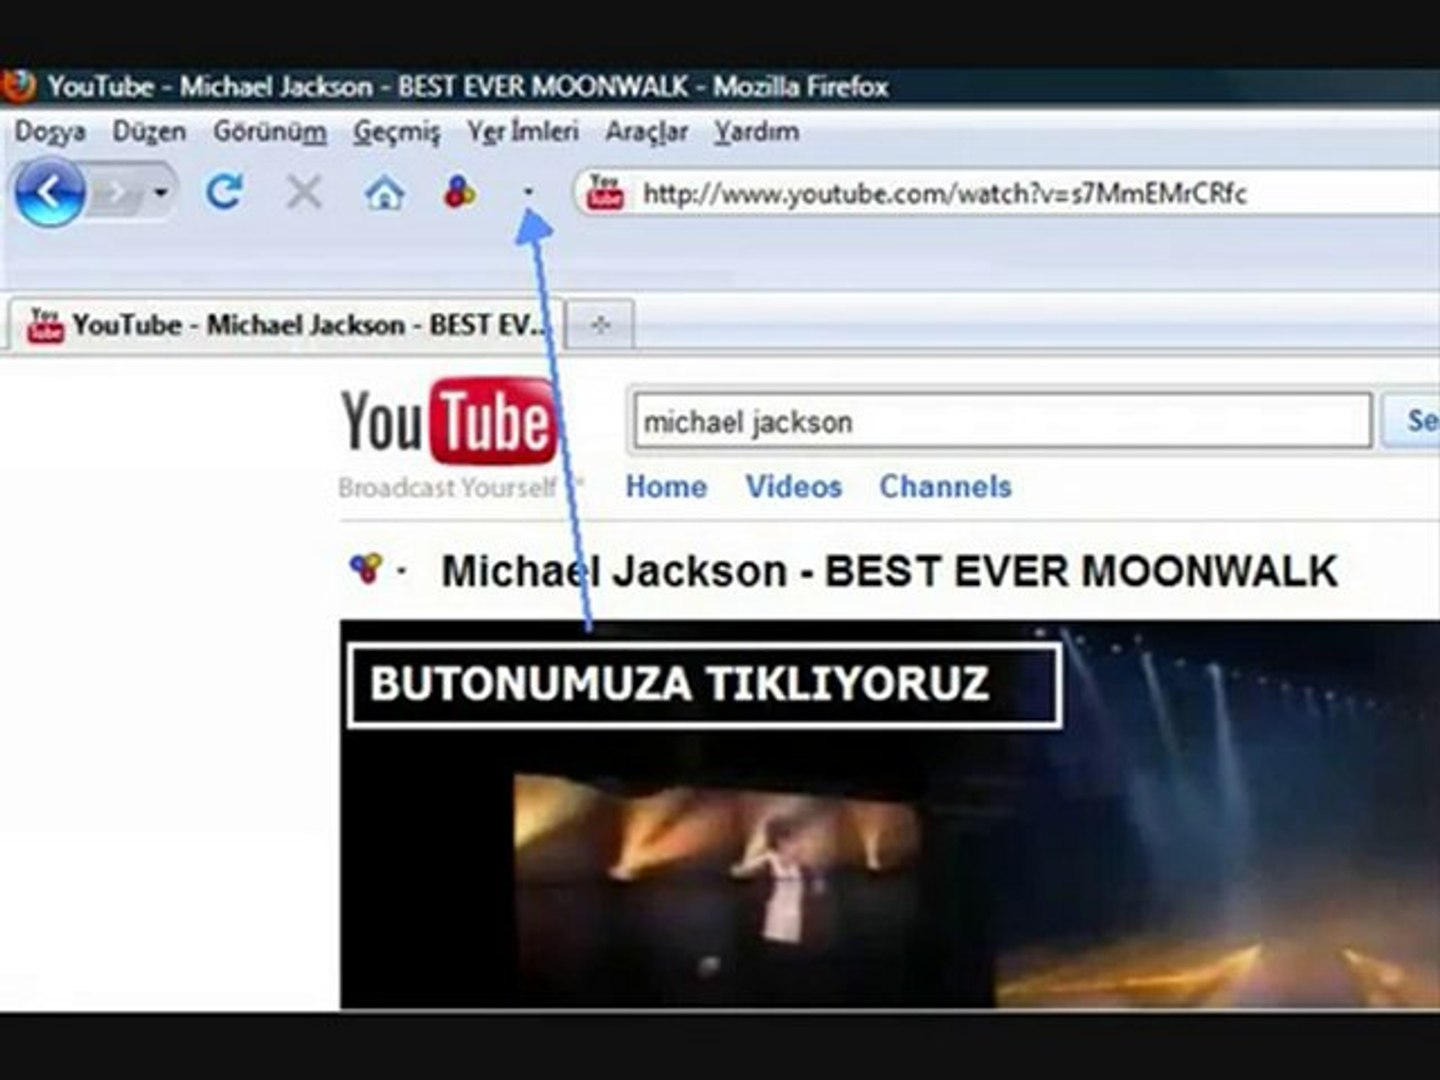Viewport: 1440px width, 1080px height.
Task: Select the YouTube - Michael Jackson tab
Action: 286,325
